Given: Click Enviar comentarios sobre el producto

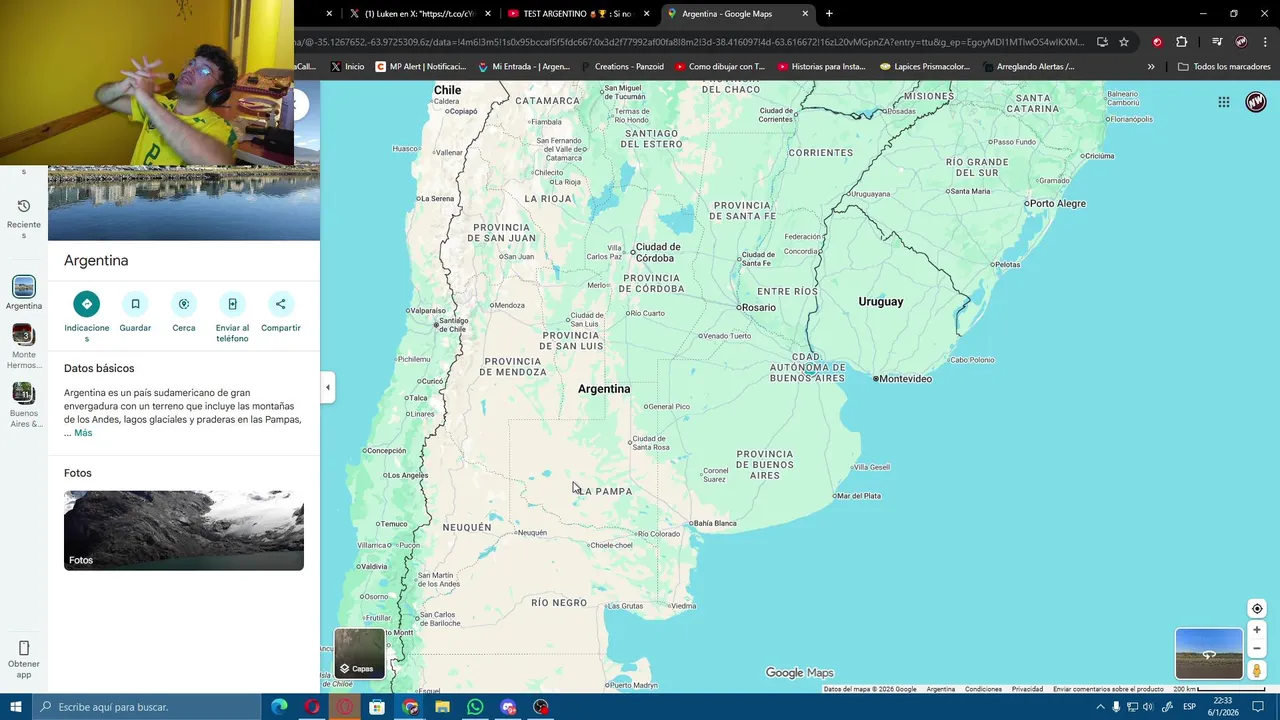Looking at the screenshot, I should (x=1108, y=689).
